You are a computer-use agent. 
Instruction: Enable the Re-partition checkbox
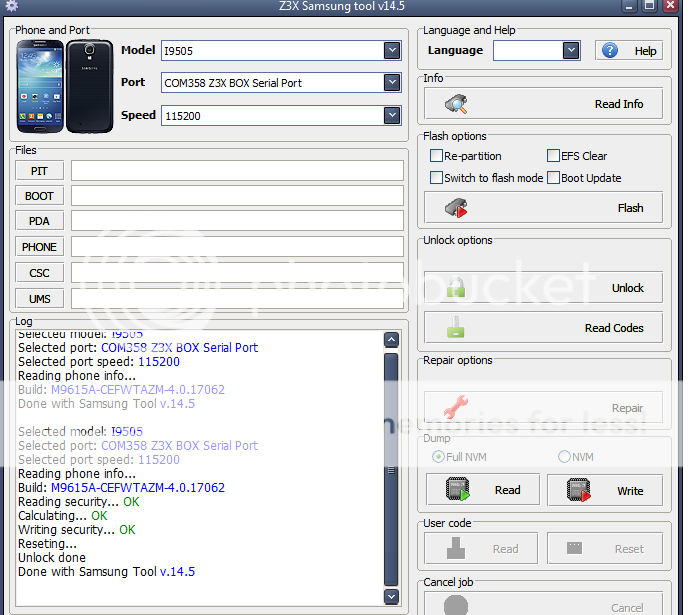click(x=436, y=156)
